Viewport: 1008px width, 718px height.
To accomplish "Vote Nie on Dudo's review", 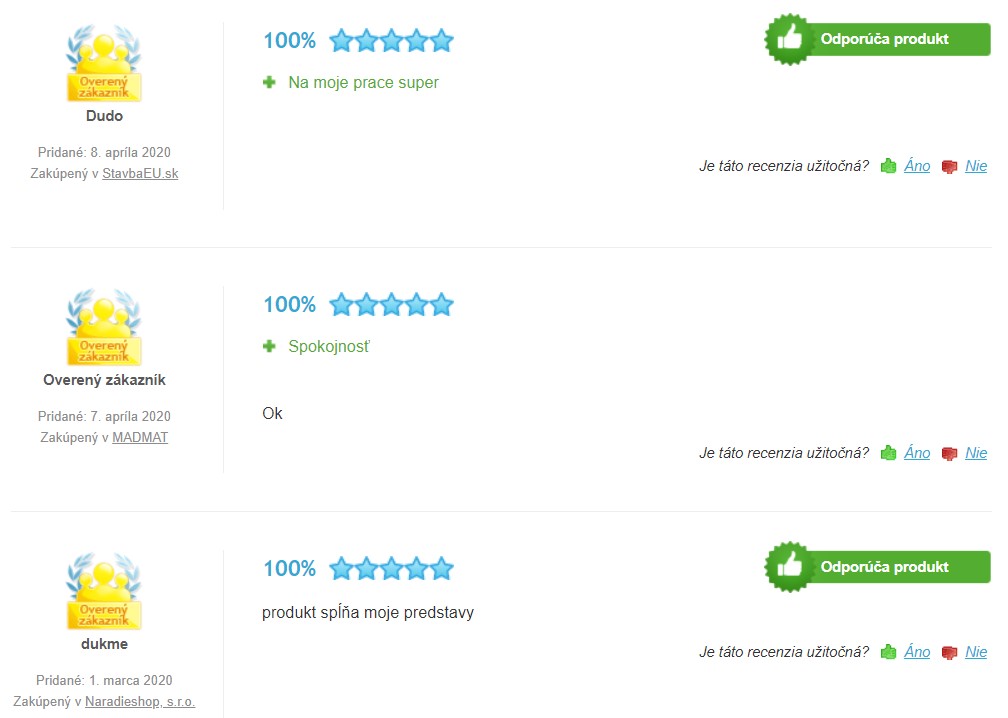I will pos(976,166).
